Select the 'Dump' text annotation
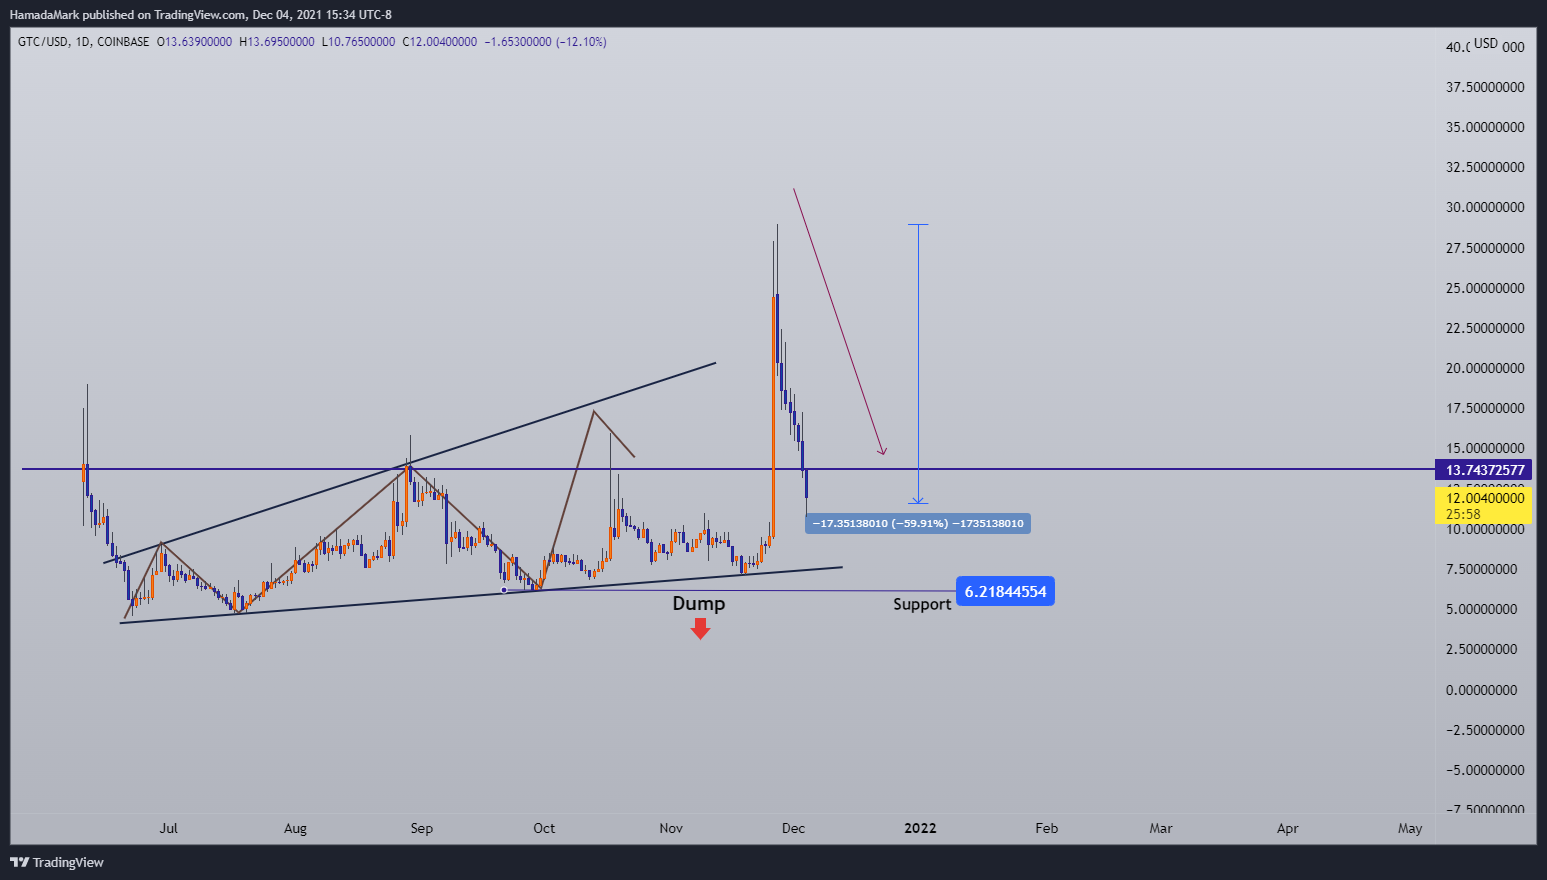Screen dimensions: 1547x880 [698, 603]
